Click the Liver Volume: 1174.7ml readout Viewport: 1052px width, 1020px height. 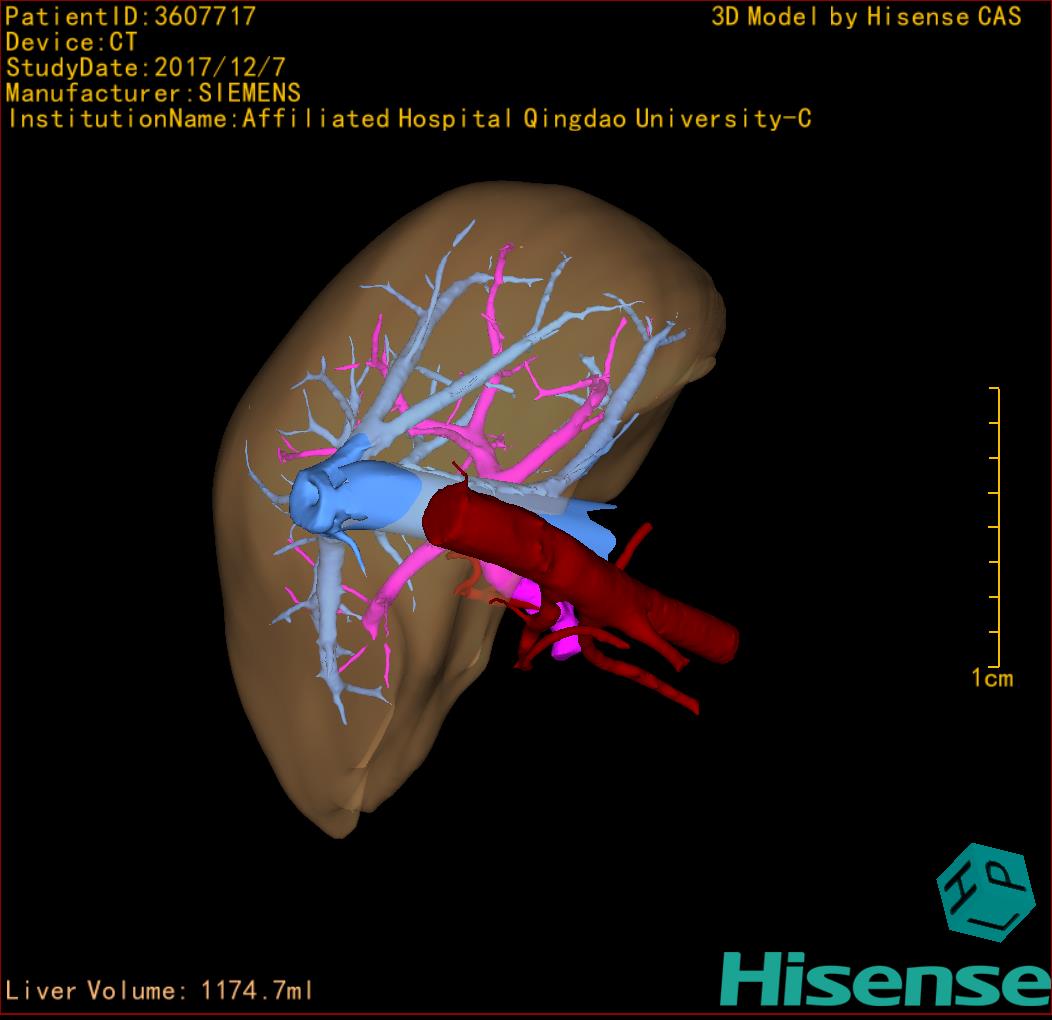pos(158,990)
